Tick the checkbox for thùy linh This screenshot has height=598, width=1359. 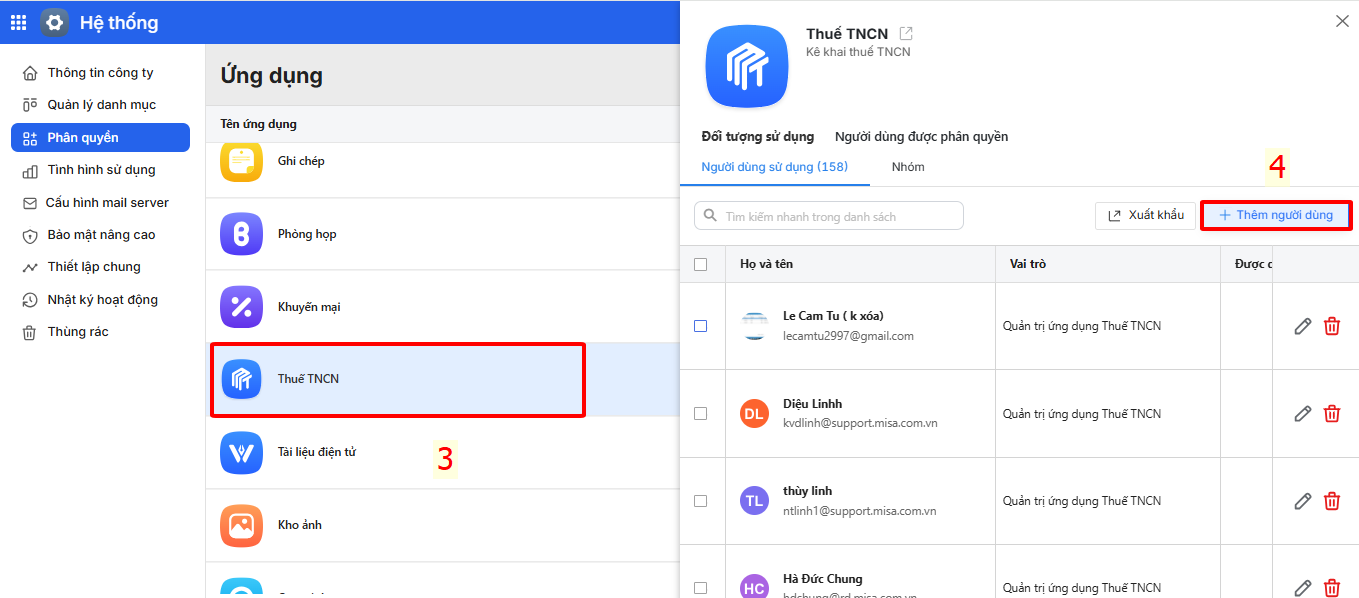700,501
